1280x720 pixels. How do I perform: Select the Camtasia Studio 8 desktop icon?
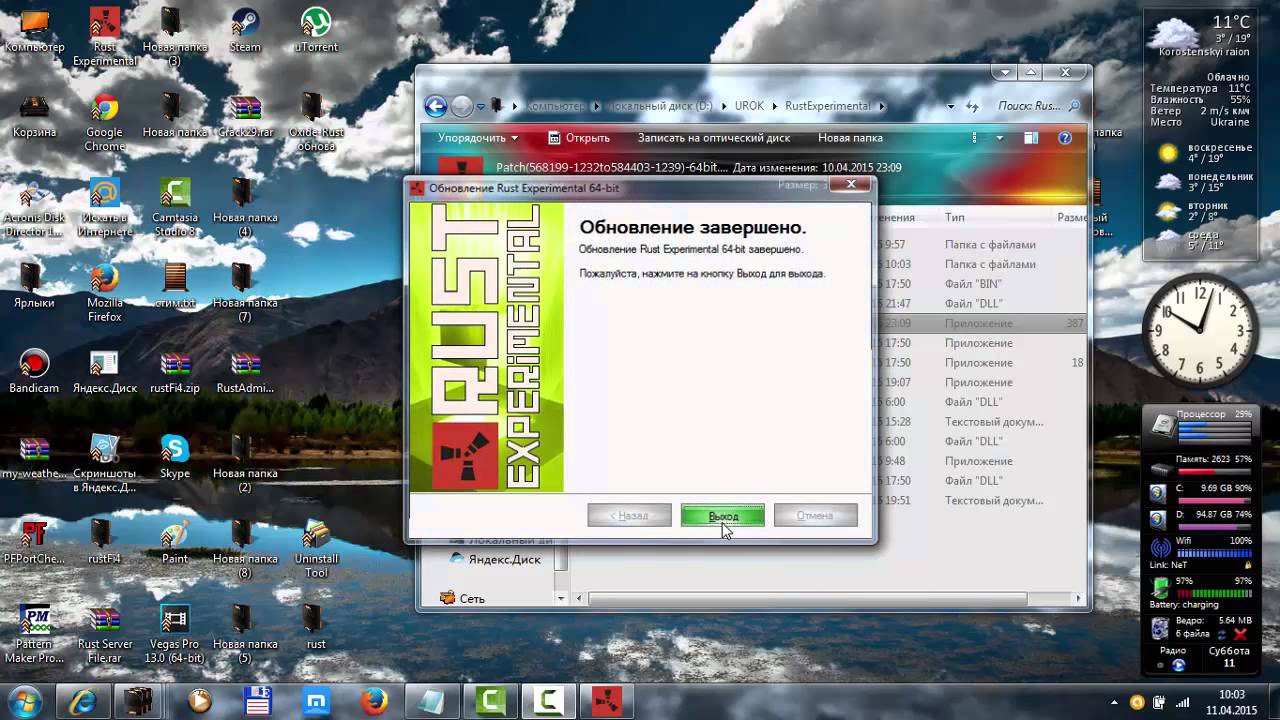pyautogui.click(x=175, y=209)
